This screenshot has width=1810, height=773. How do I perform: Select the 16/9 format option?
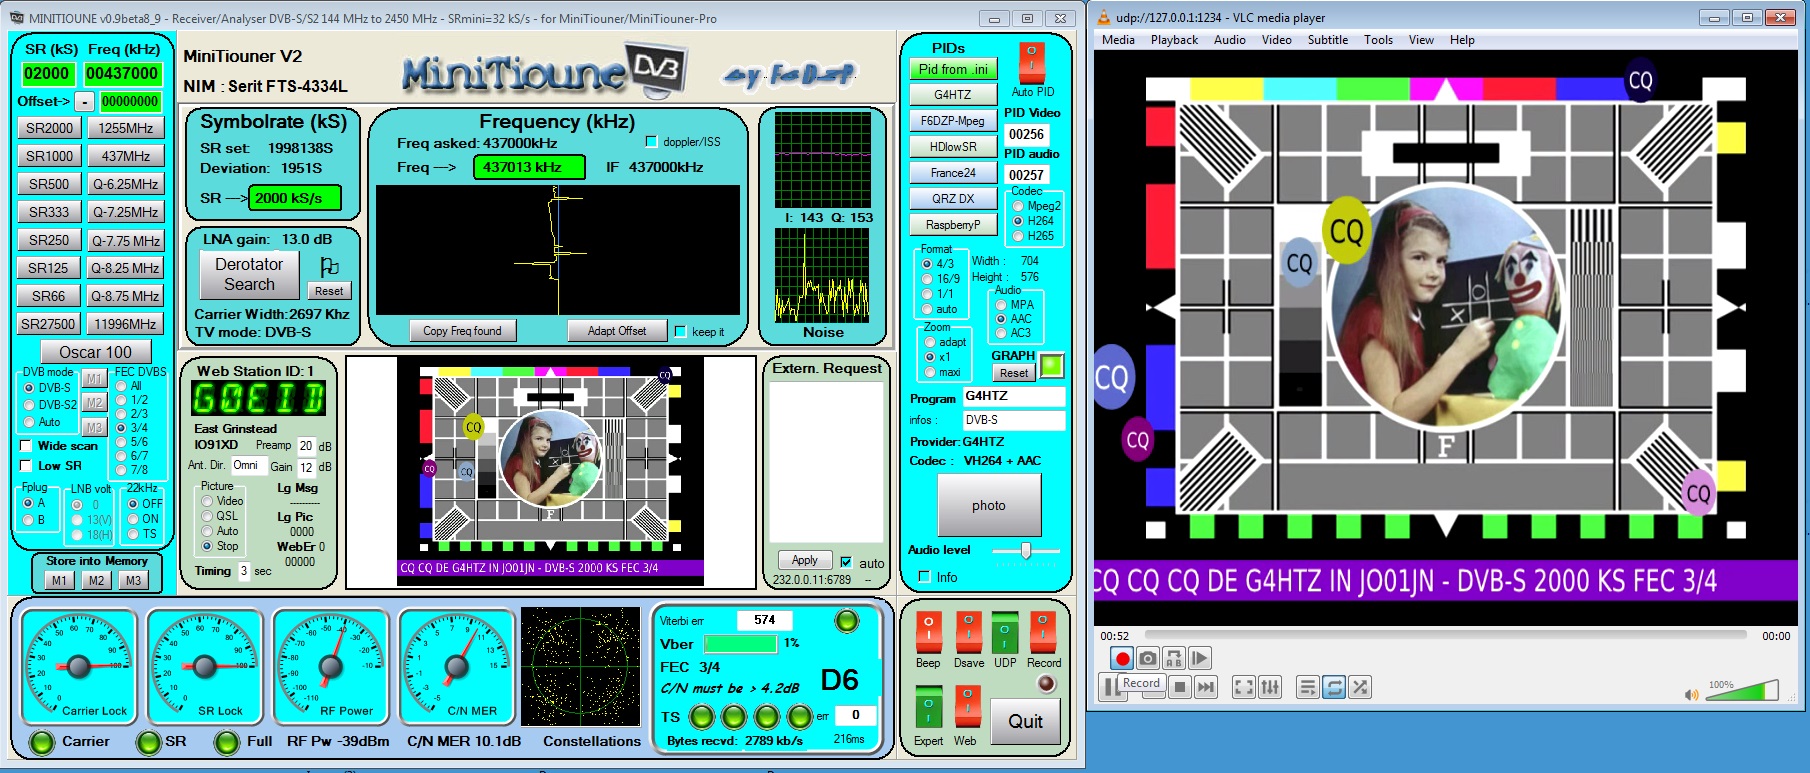pos(927,279)
